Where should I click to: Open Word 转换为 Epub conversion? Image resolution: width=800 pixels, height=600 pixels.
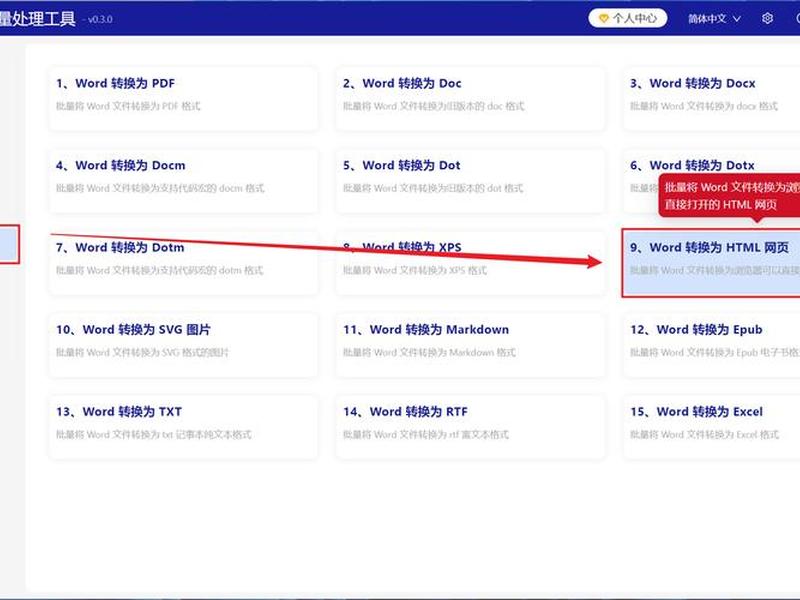(x=712, y=345)
